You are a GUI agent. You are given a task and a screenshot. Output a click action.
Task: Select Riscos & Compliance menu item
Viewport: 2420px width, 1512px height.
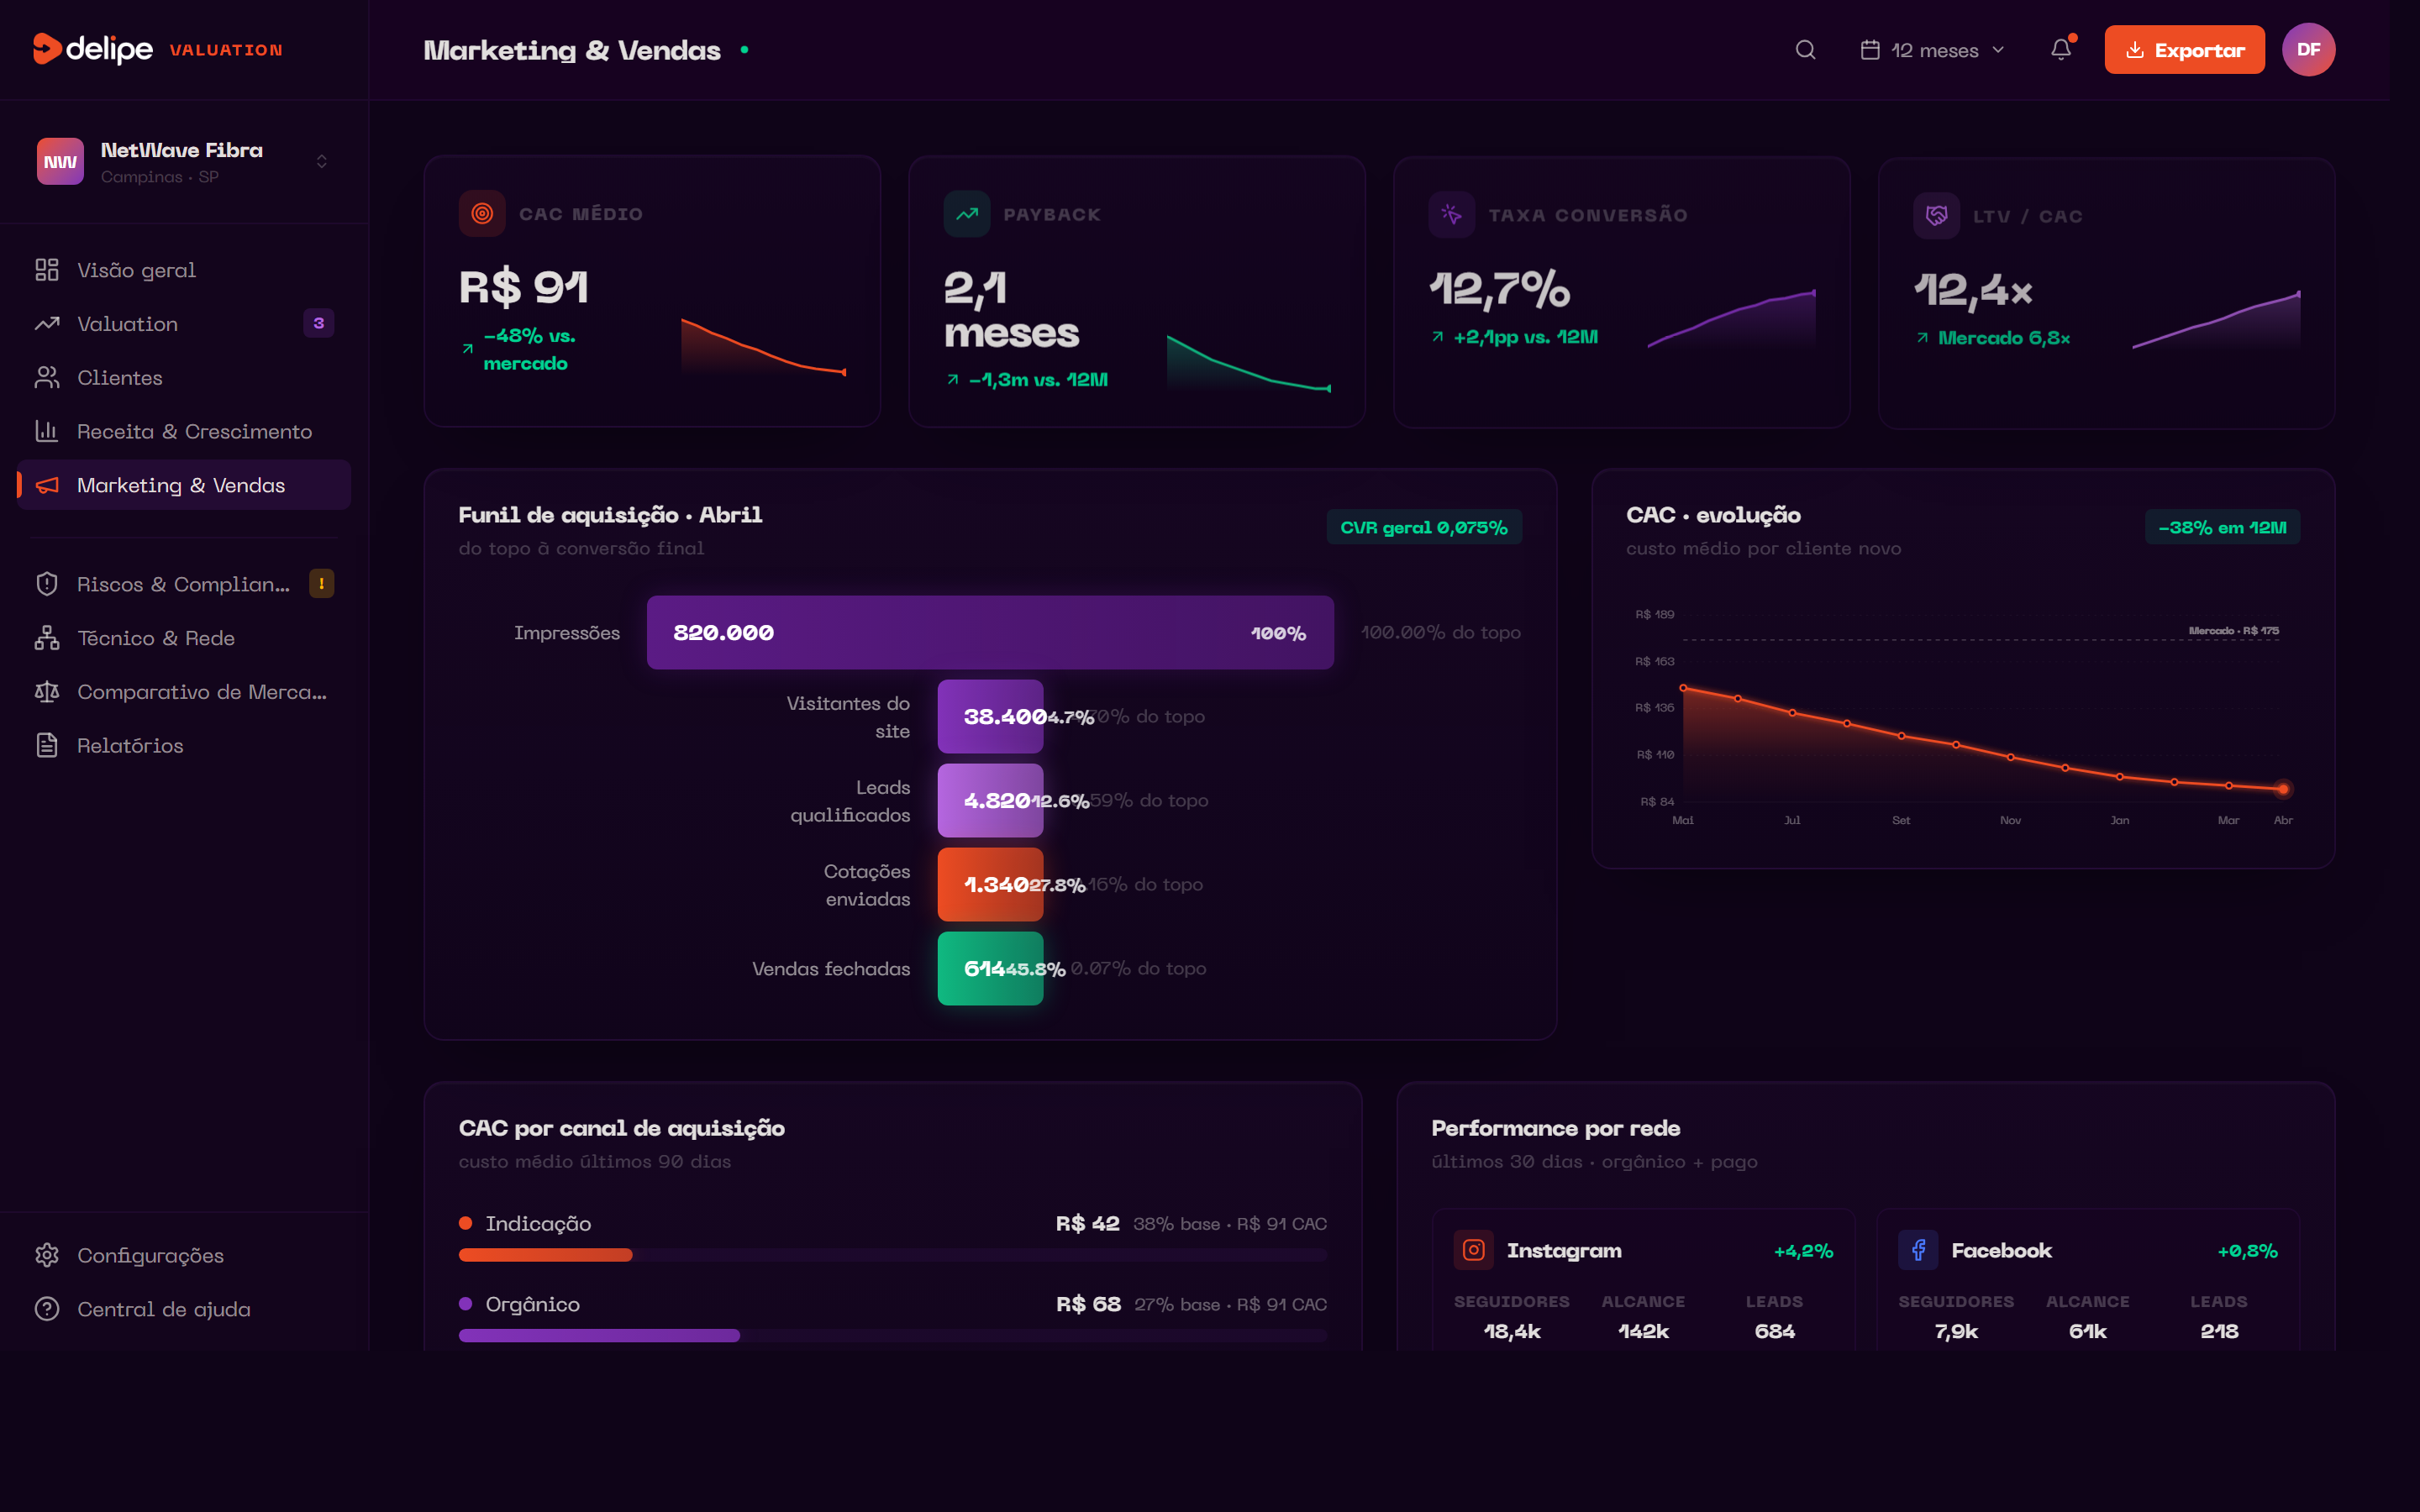tap(183, 584)
